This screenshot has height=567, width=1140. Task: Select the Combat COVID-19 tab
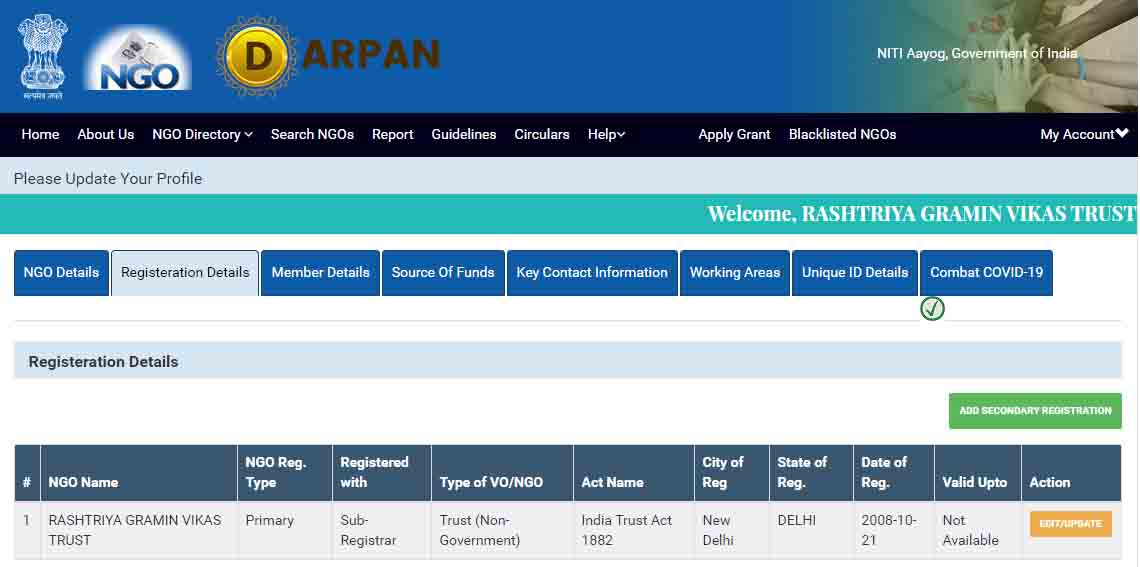pyautogui.click(x=986, y=272)
